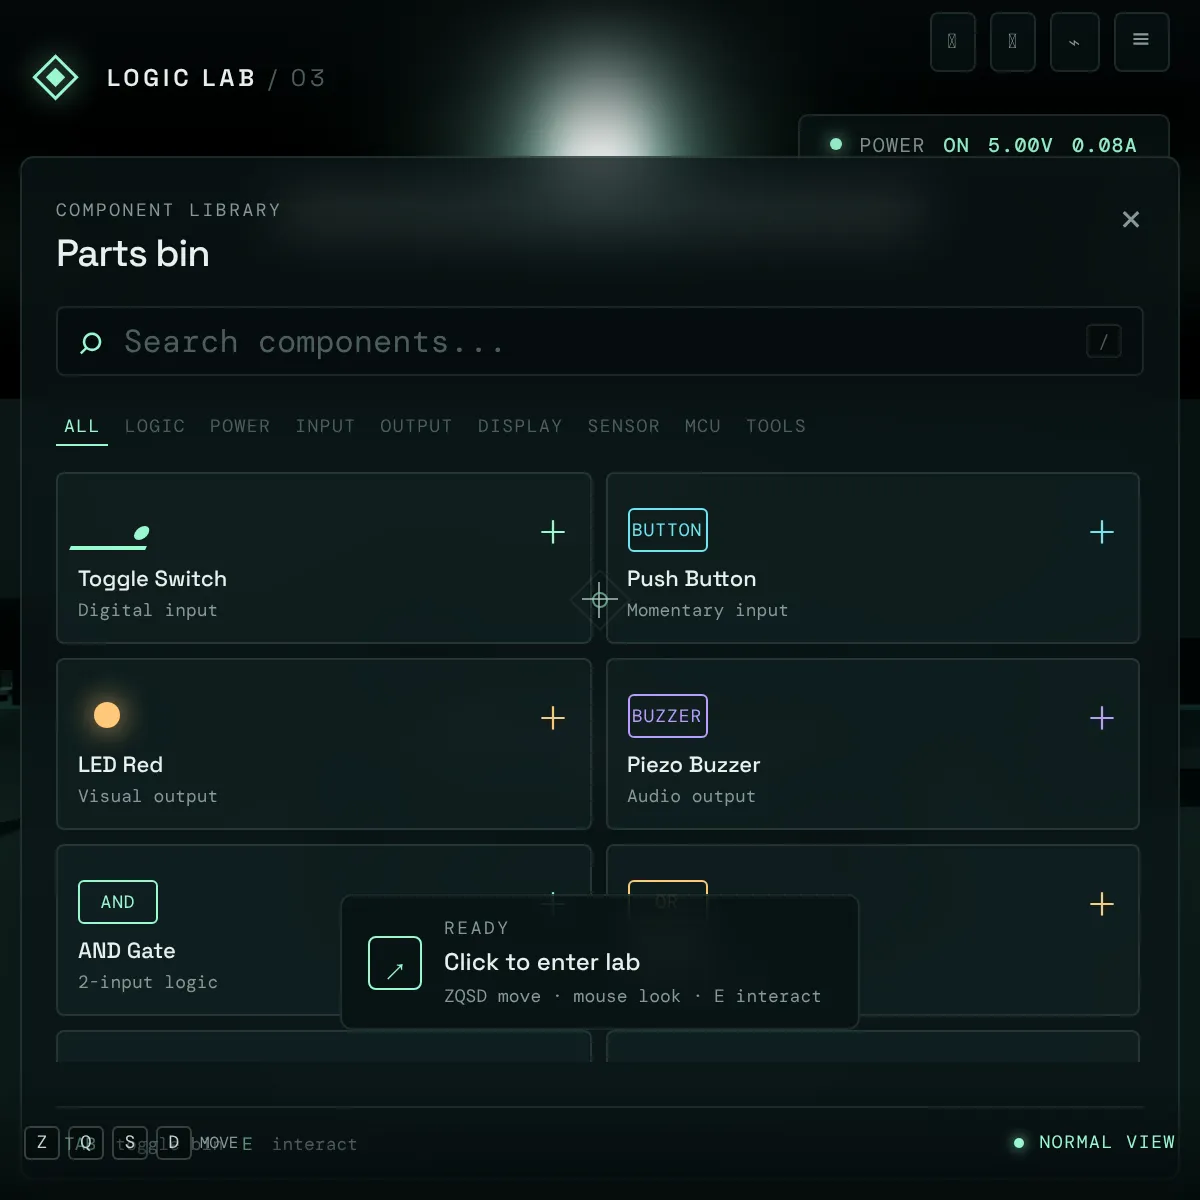The height and width of the screenshot is (1200, 1200).
Task: Click the AND gate badge
Action: pos(118,902)
